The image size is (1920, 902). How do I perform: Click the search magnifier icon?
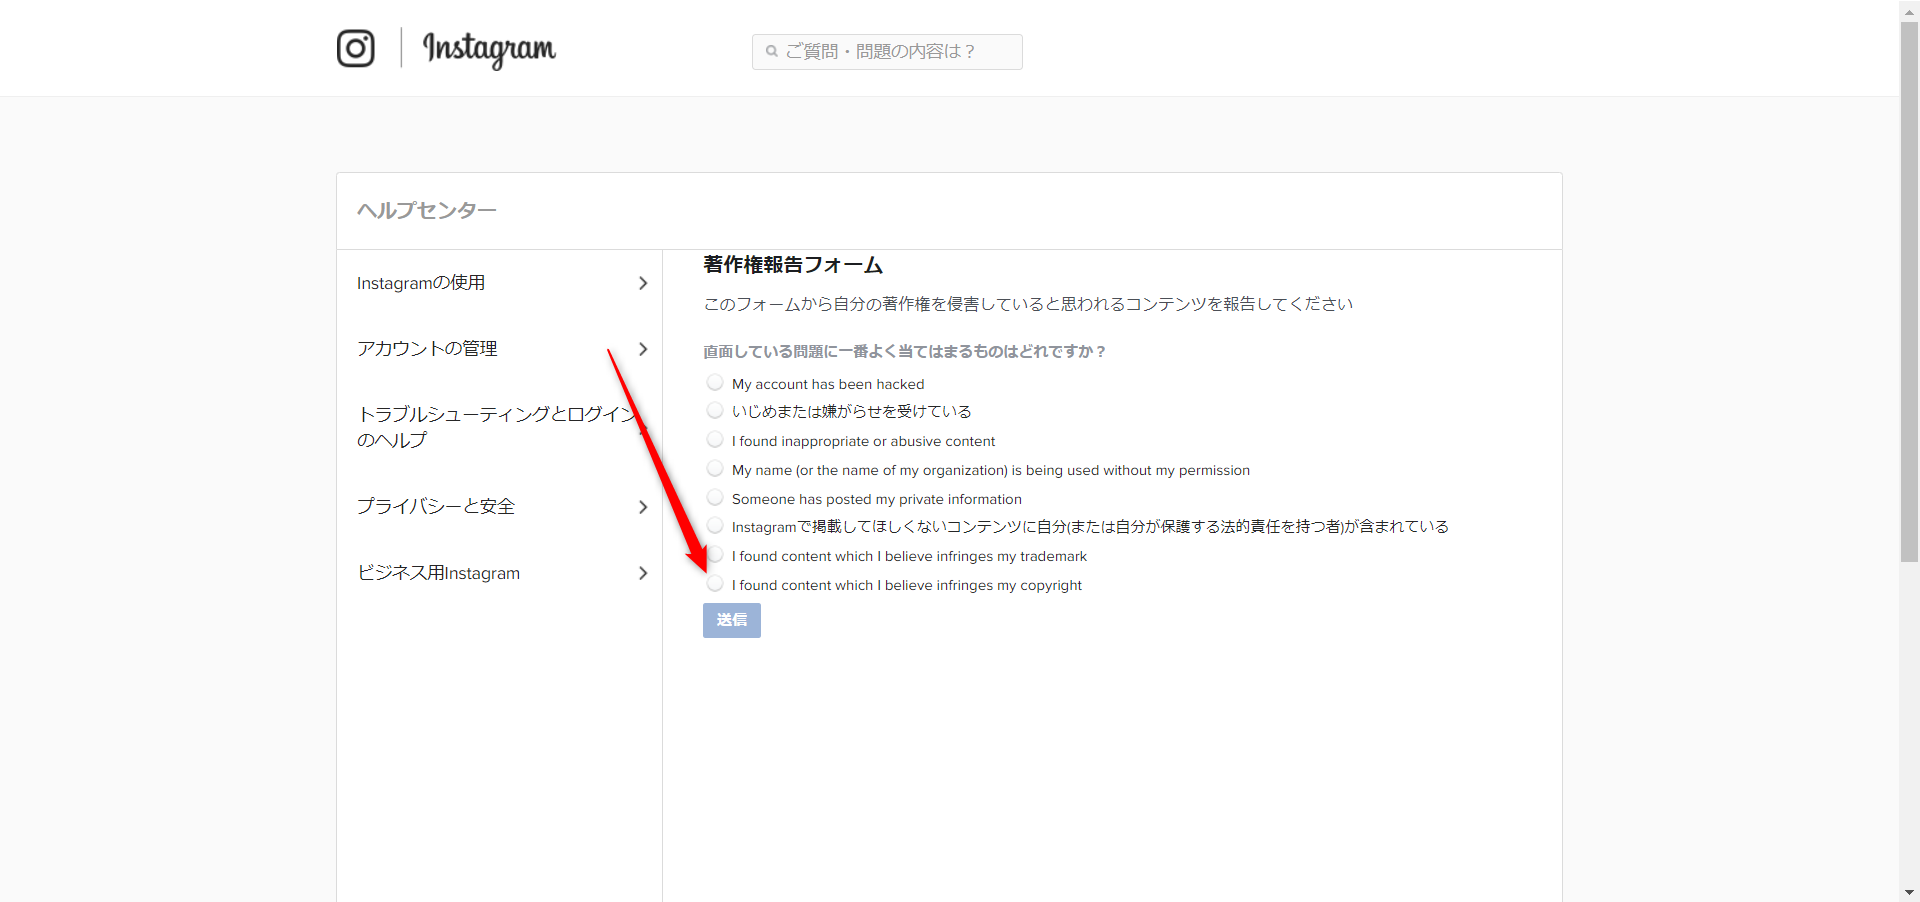point(771,51)
